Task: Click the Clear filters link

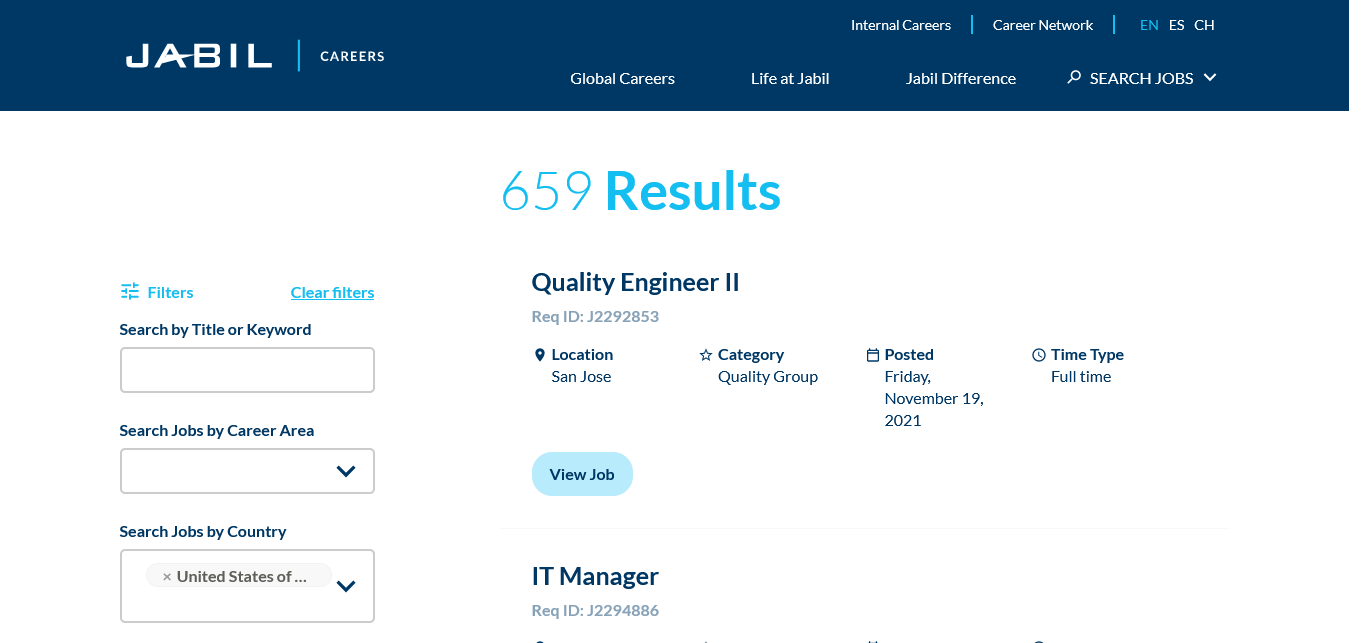Action: click(332, 292)
